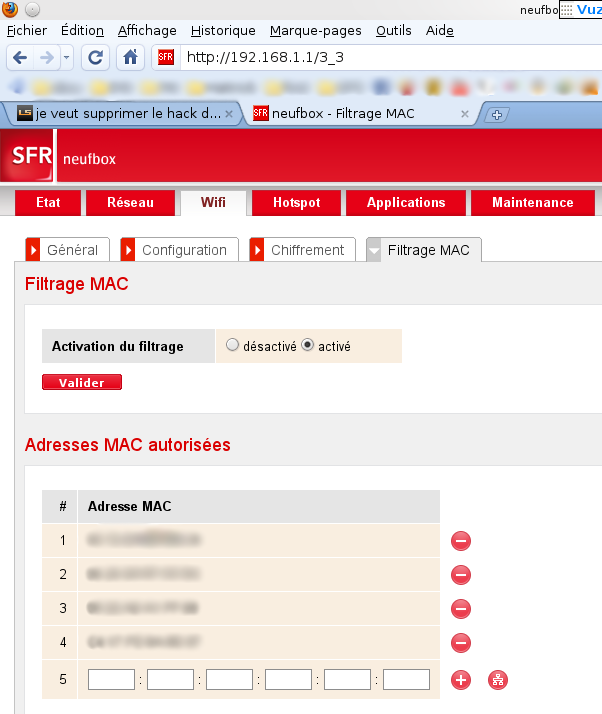
Task: Go back using the browser back arrow
Action: click(20, 58)
